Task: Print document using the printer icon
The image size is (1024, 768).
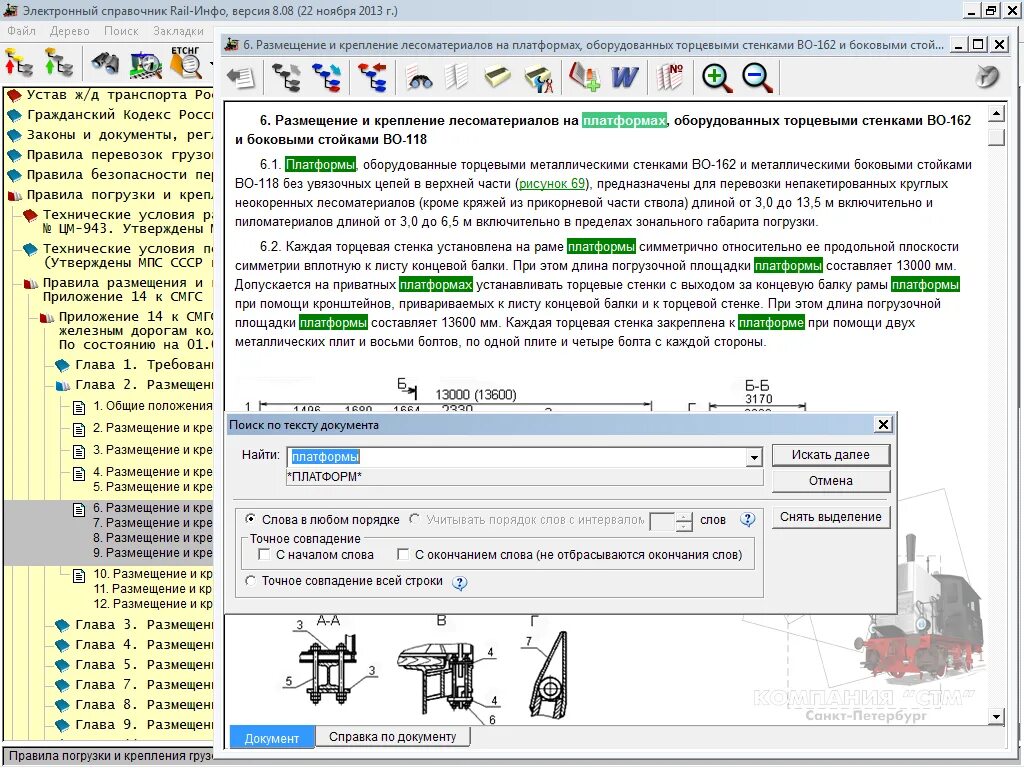Action: click(x=498, y=78)
